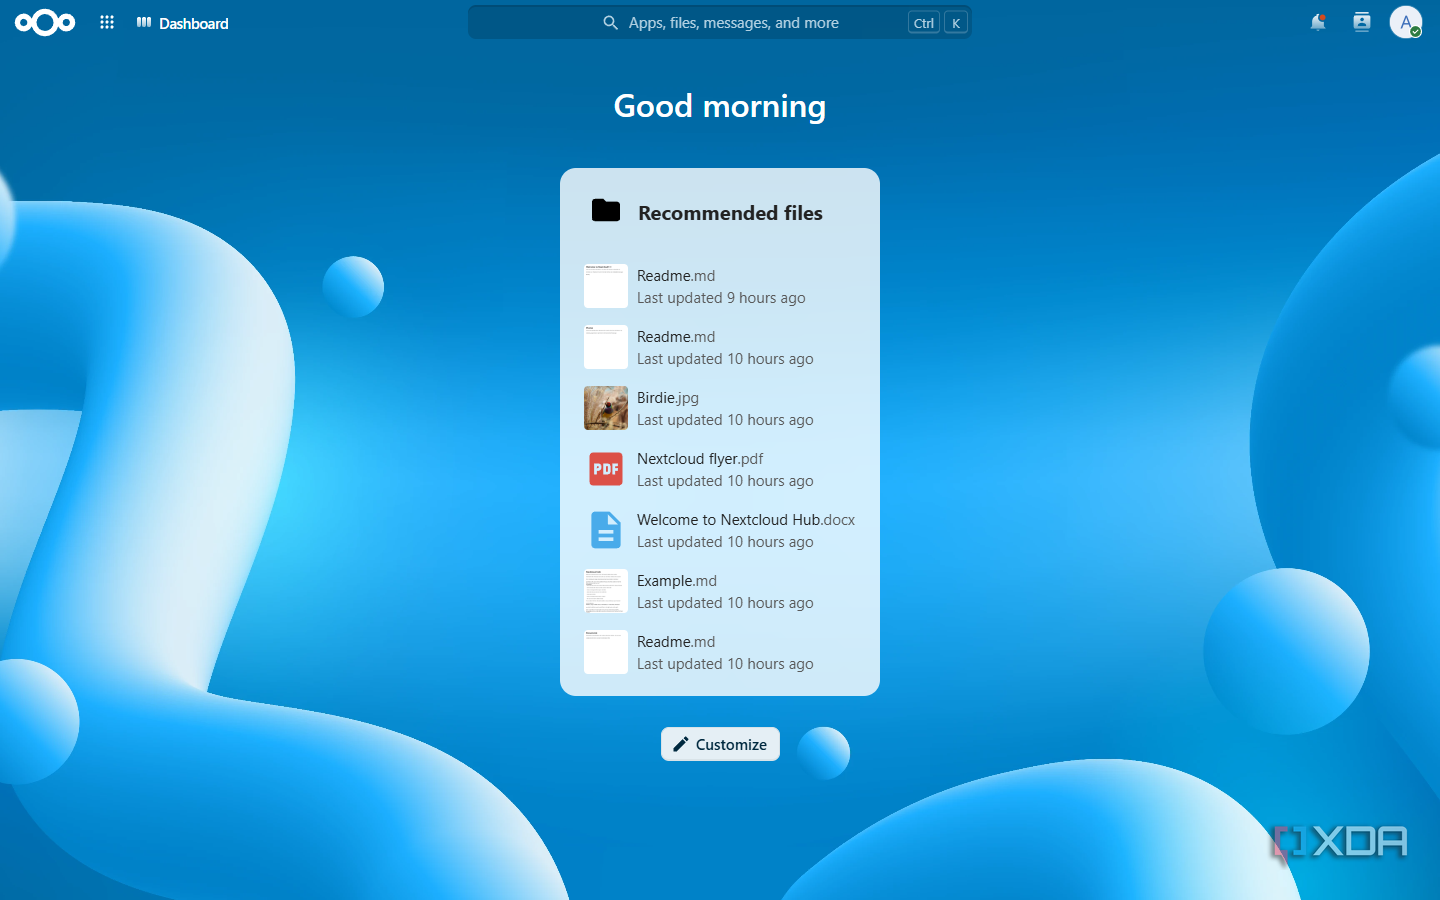The height and width of the screenshot is (900, 1440).
Task: Open Nextcloud flyer.pdf entry
Action: tap(720, 469)
